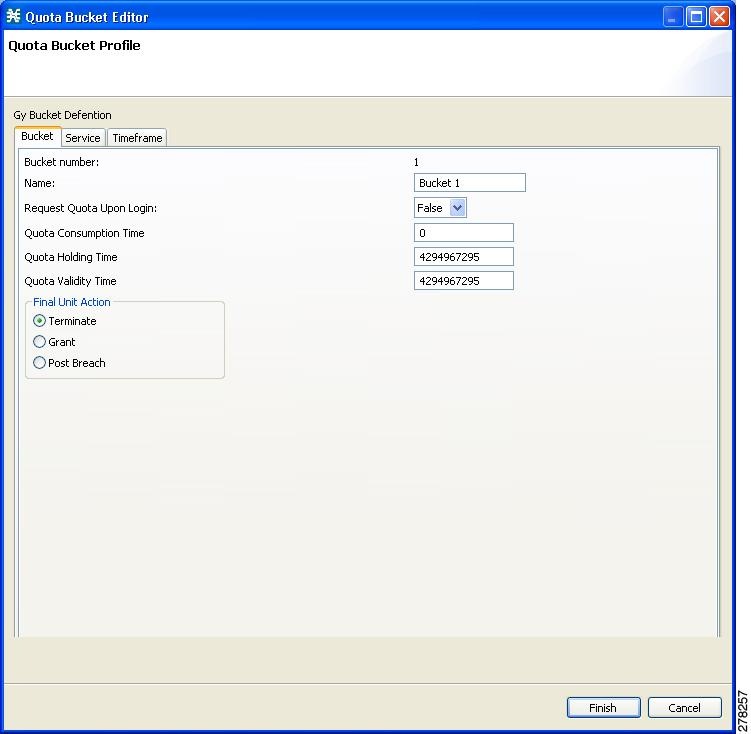
Task: Click the Quota Holding Time label
Action: (x=71, y=257)
